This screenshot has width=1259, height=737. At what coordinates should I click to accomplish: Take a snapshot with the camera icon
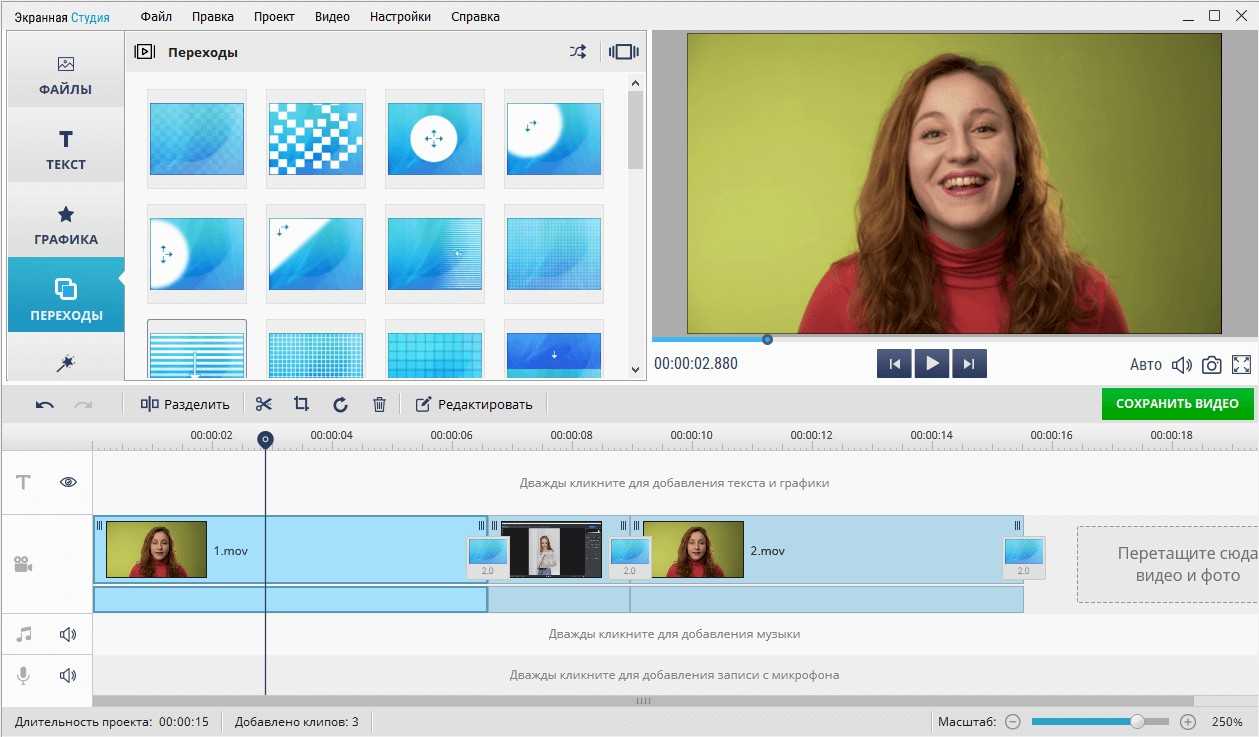(1211, 365)
